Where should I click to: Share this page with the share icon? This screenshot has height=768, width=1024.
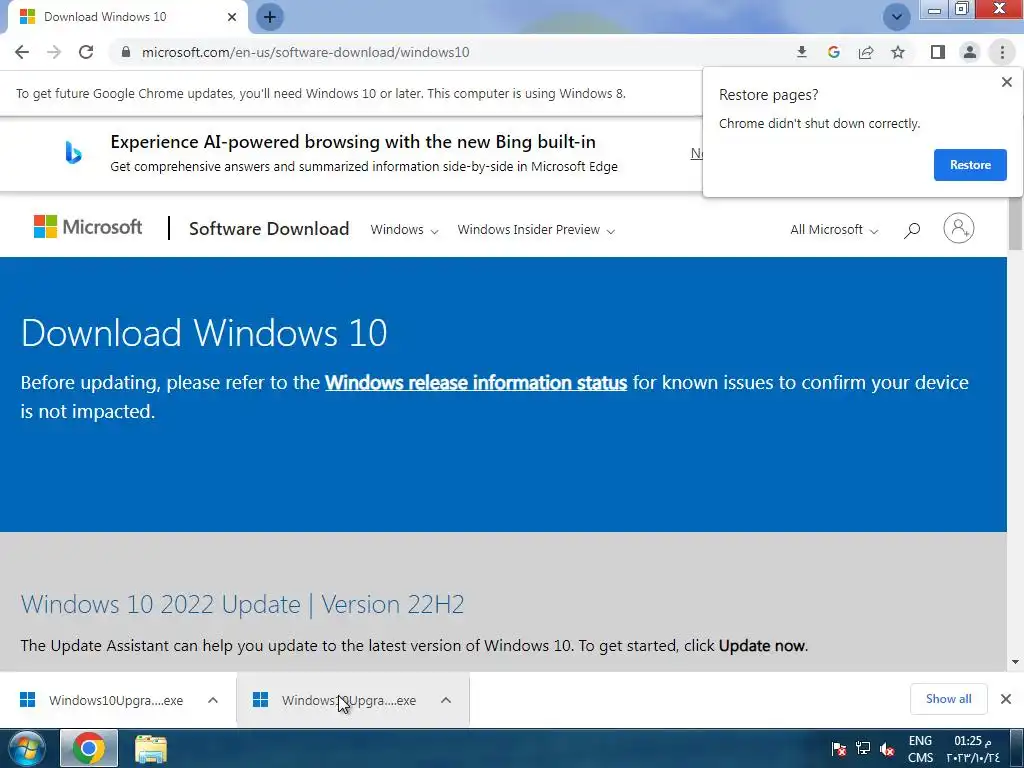866,52
